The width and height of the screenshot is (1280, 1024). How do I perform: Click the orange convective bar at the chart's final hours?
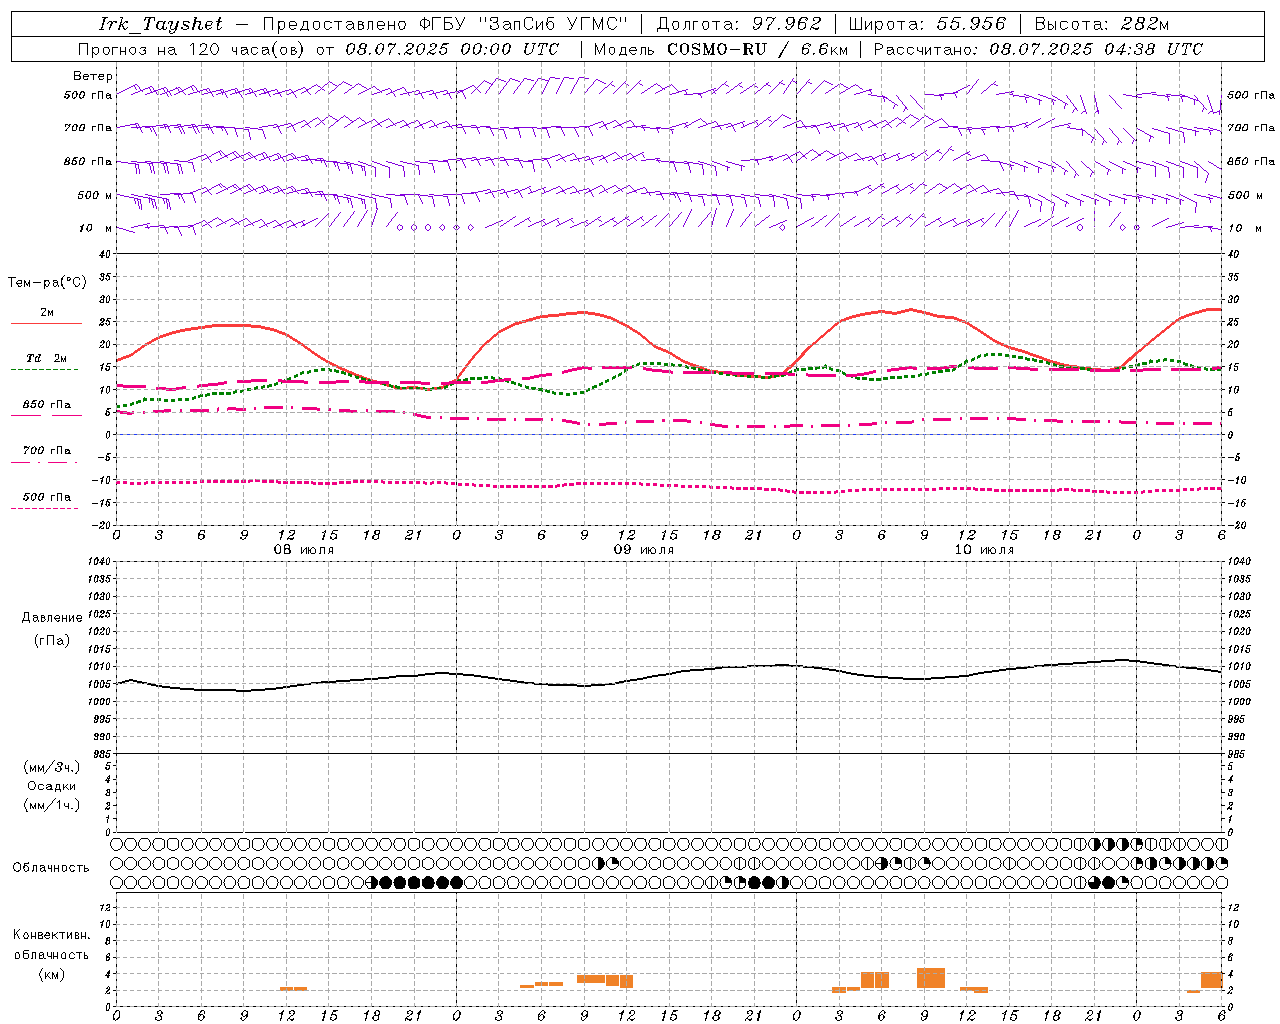pos(1212,980)
